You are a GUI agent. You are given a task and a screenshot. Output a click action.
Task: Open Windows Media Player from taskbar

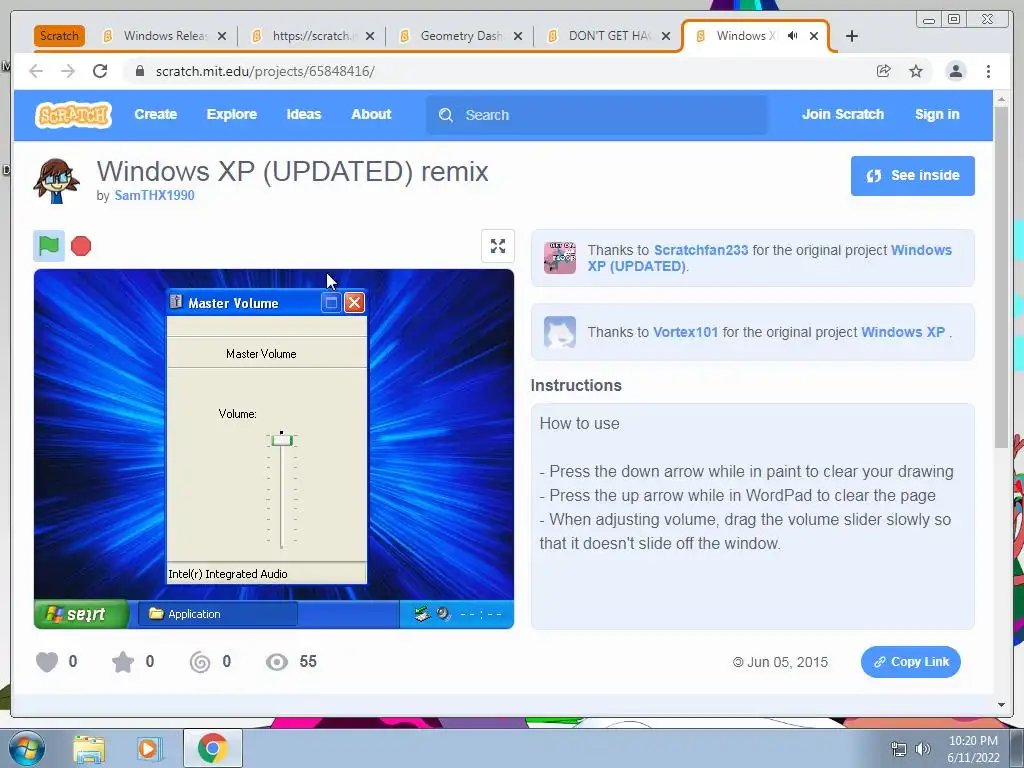click(x=149, y=748)
